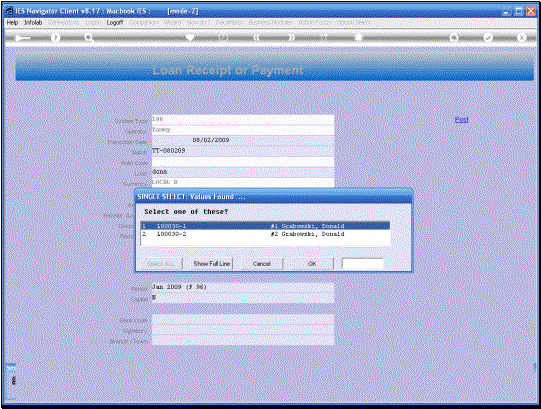Viewport: 541px width, 409px height.
Task: Open the Help menu
Action: point(12,22)
